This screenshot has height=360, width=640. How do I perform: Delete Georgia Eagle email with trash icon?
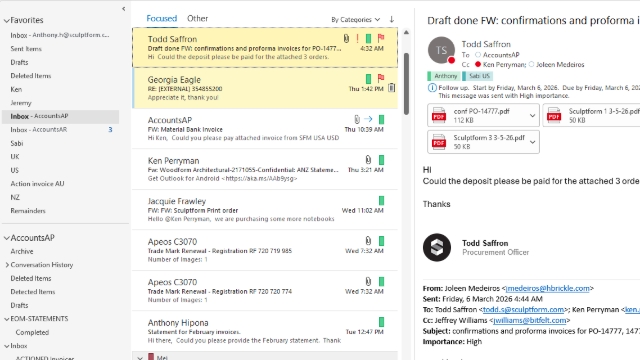point(391,88)
